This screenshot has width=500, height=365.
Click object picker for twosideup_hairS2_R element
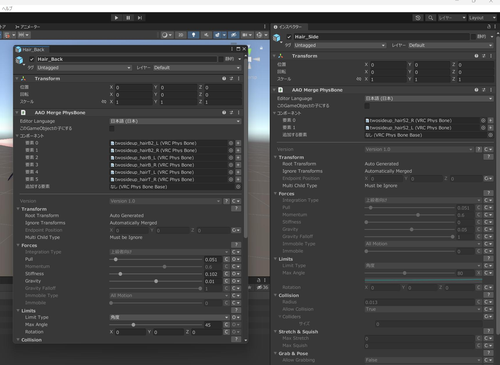coord(483,120)
